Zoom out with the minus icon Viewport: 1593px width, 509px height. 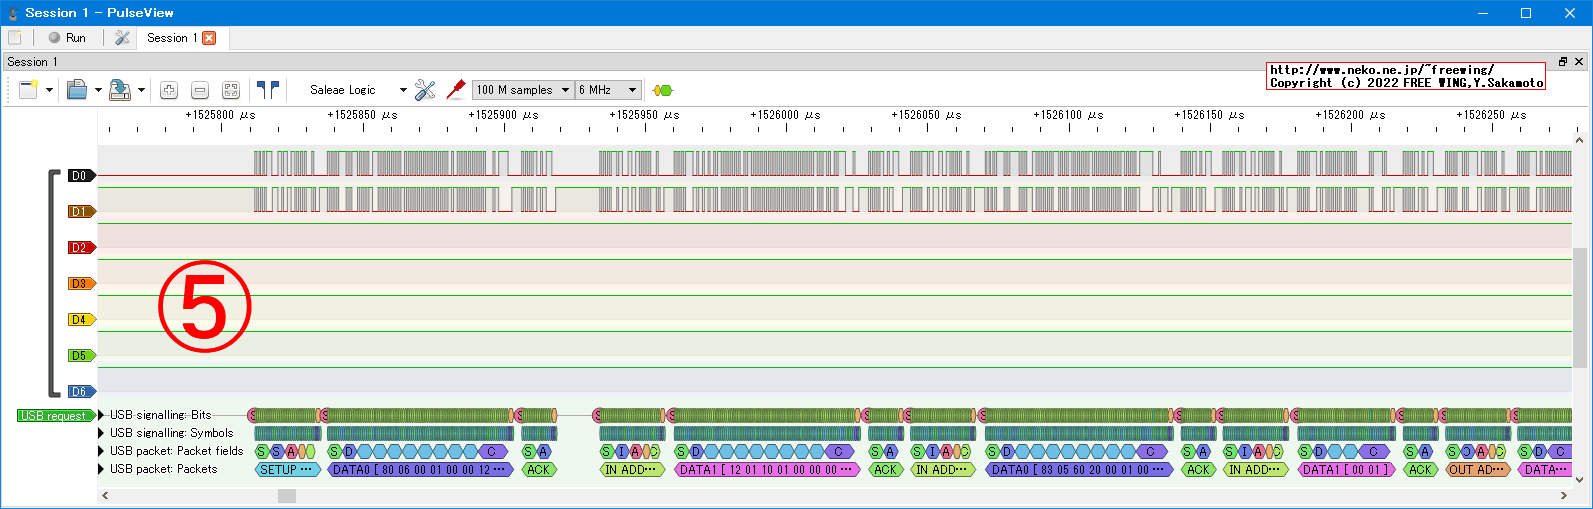(x=200, y=90)
